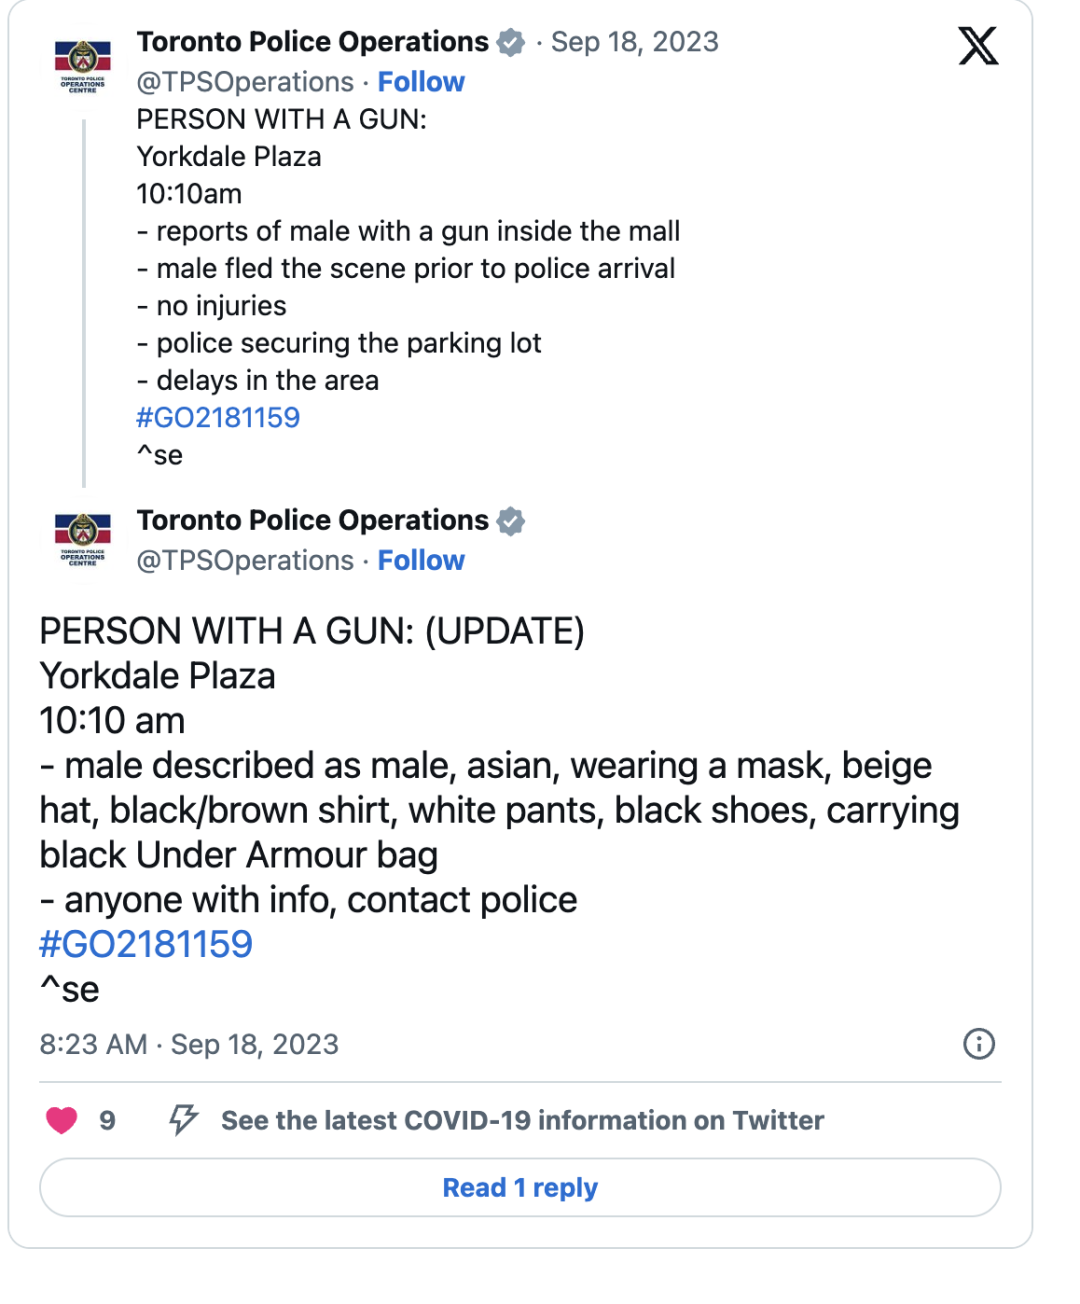The height and width of the screenshot is (1304, 1080).
Task: Click the verified badge on the update tweet
Action: [x=511, y=521]
